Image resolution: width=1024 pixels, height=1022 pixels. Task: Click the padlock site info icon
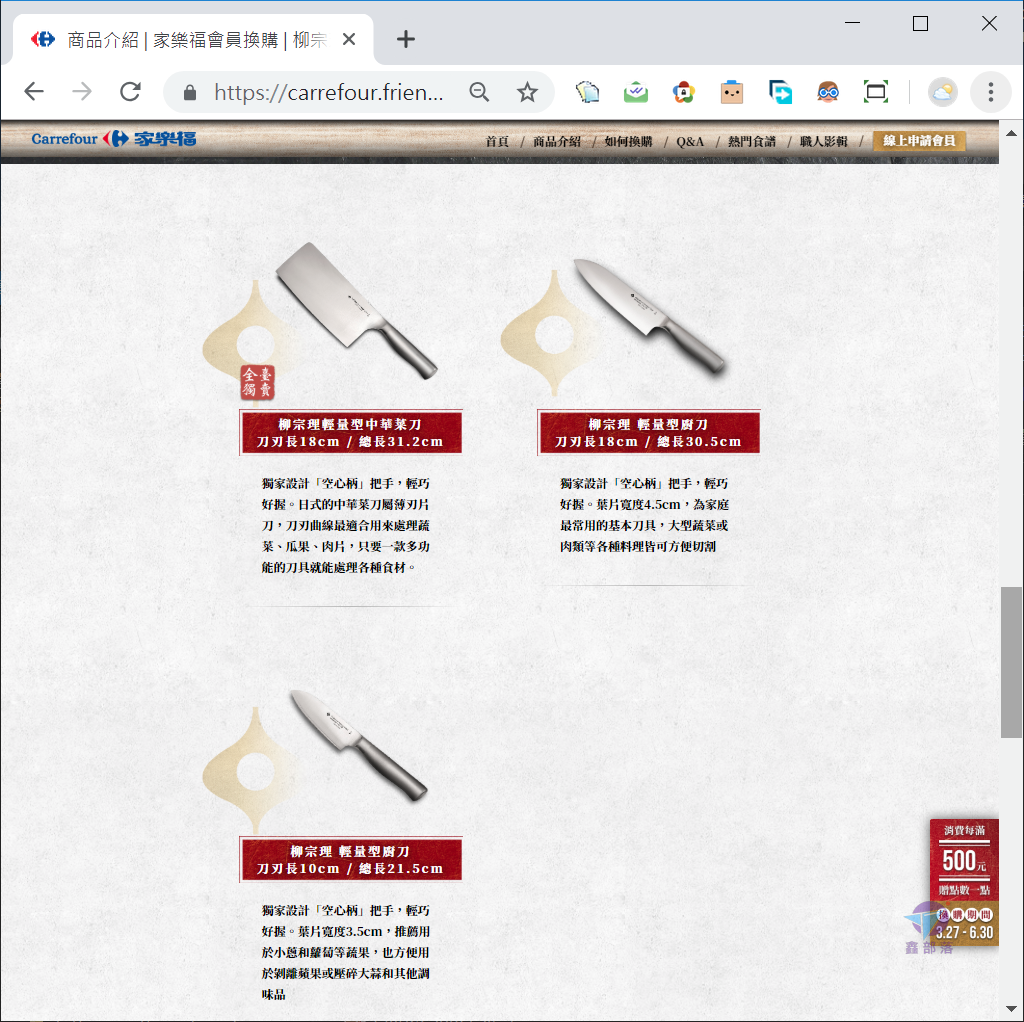190,93
